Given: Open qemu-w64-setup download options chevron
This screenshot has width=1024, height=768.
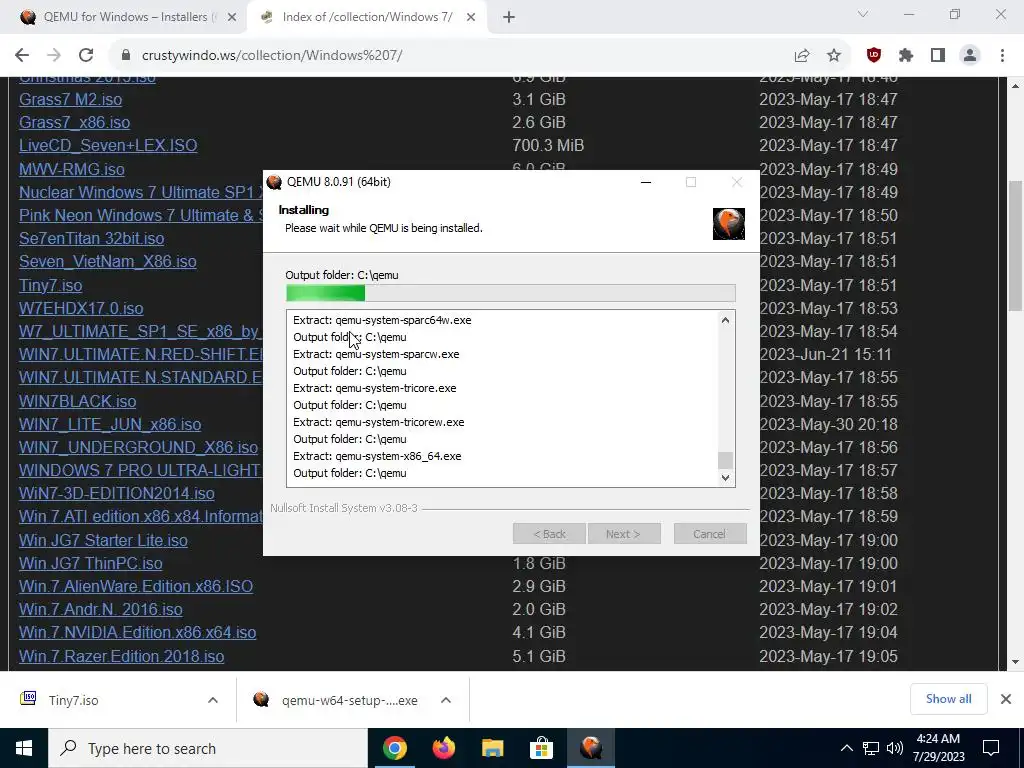Looking at the screenshot, I should 446,700.
